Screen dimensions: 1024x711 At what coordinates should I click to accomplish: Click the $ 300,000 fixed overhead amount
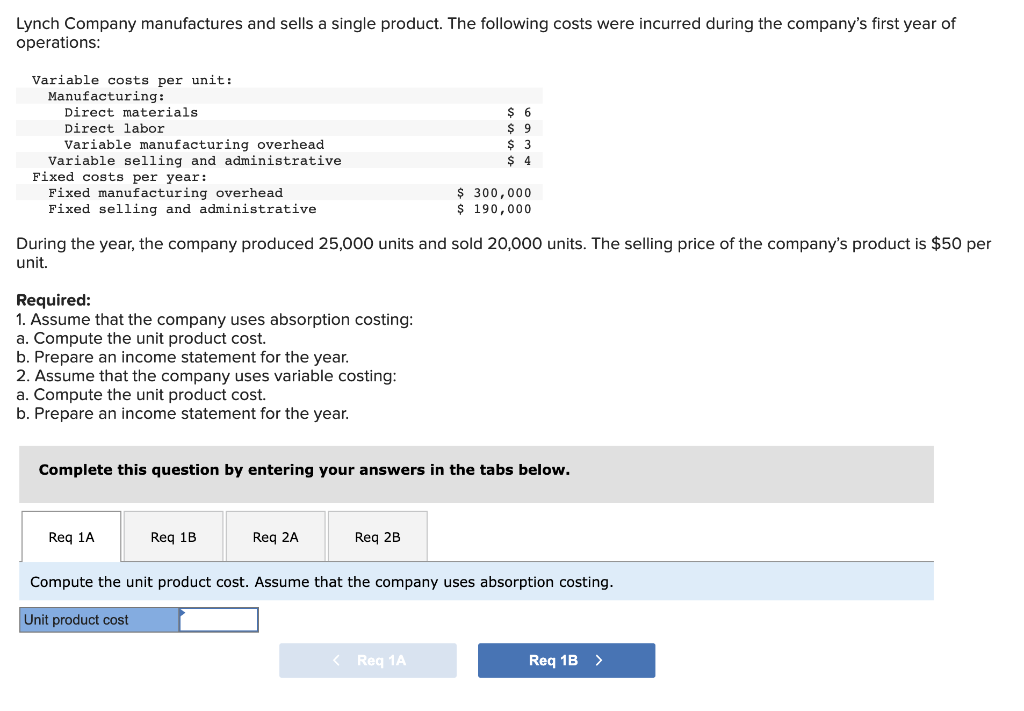(x=494, y=193)
